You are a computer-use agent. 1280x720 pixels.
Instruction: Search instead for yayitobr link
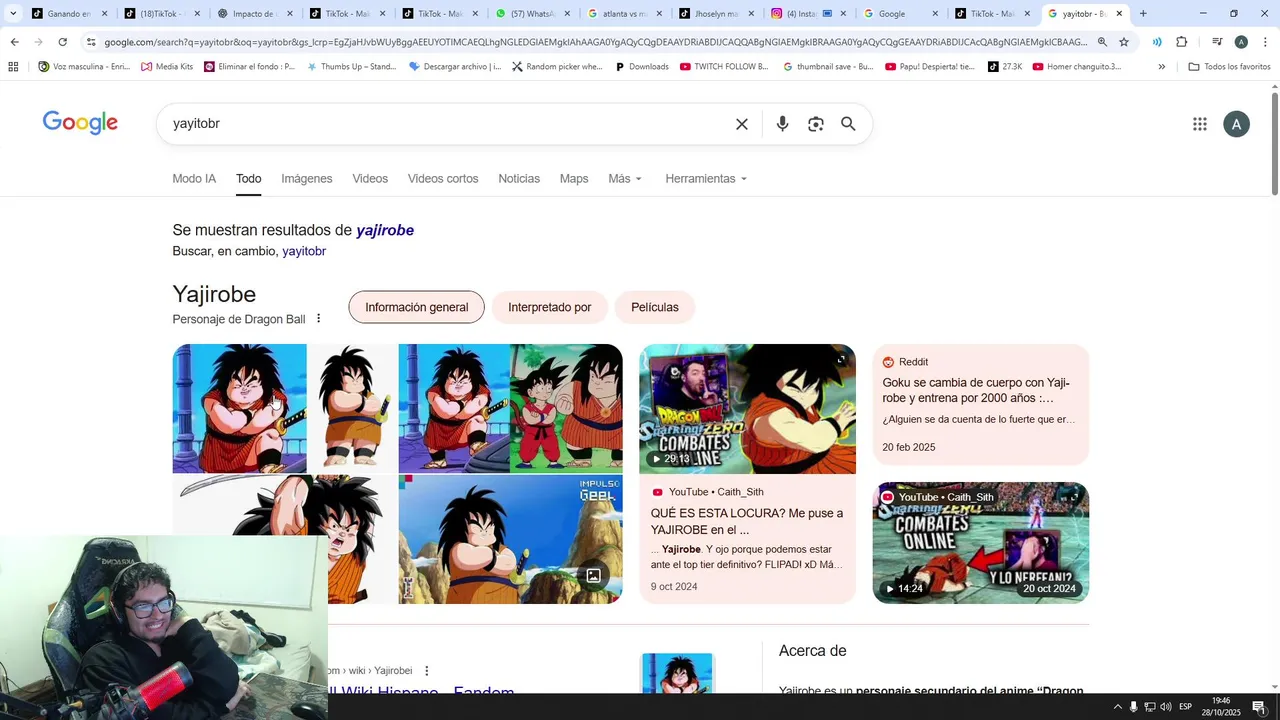[x=304, y=251]
